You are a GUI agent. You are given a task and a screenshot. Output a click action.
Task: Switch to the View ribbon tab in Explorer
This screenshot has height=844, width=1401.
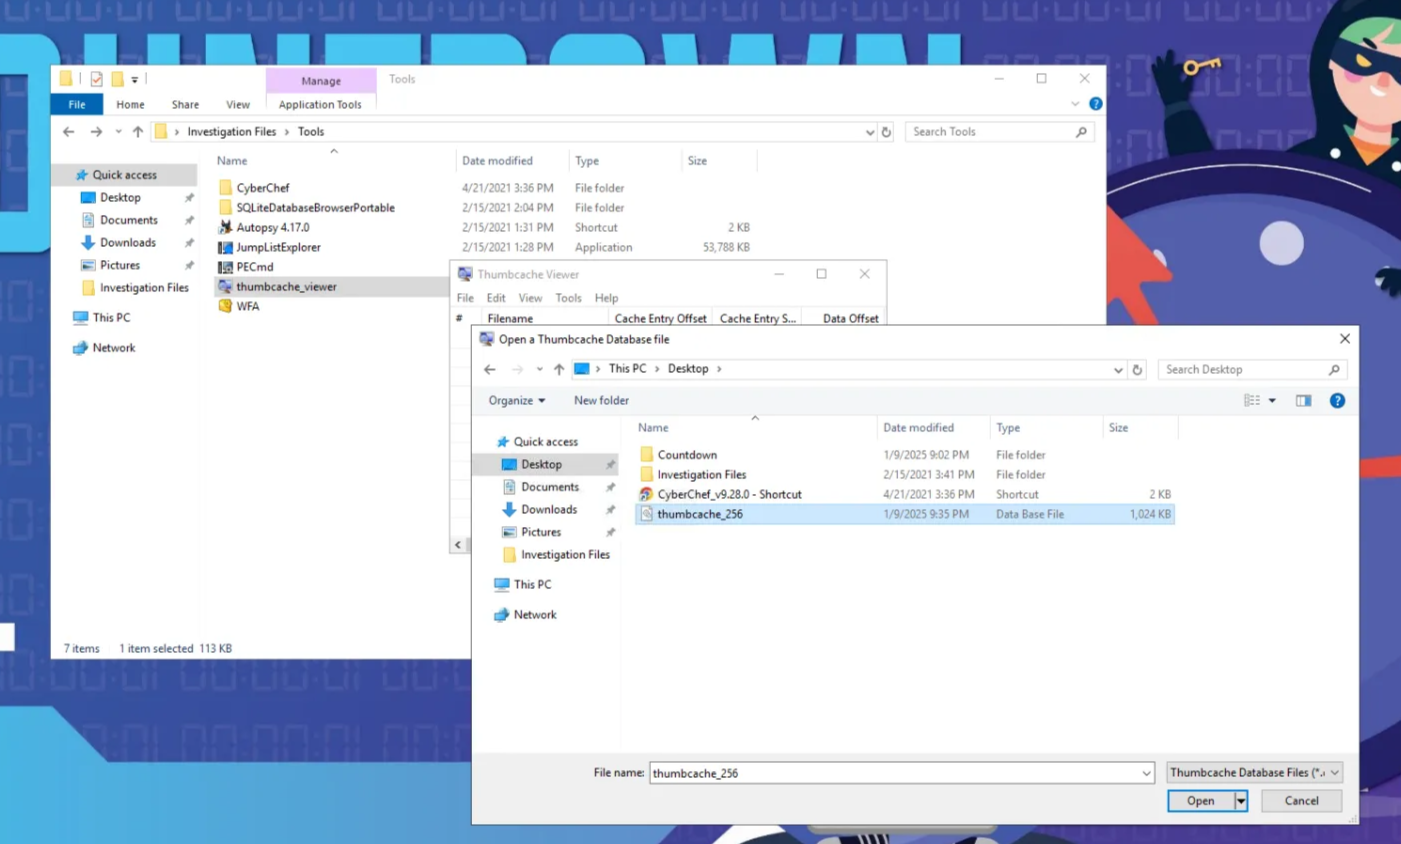pyautogui.click(x=238, y=105)
